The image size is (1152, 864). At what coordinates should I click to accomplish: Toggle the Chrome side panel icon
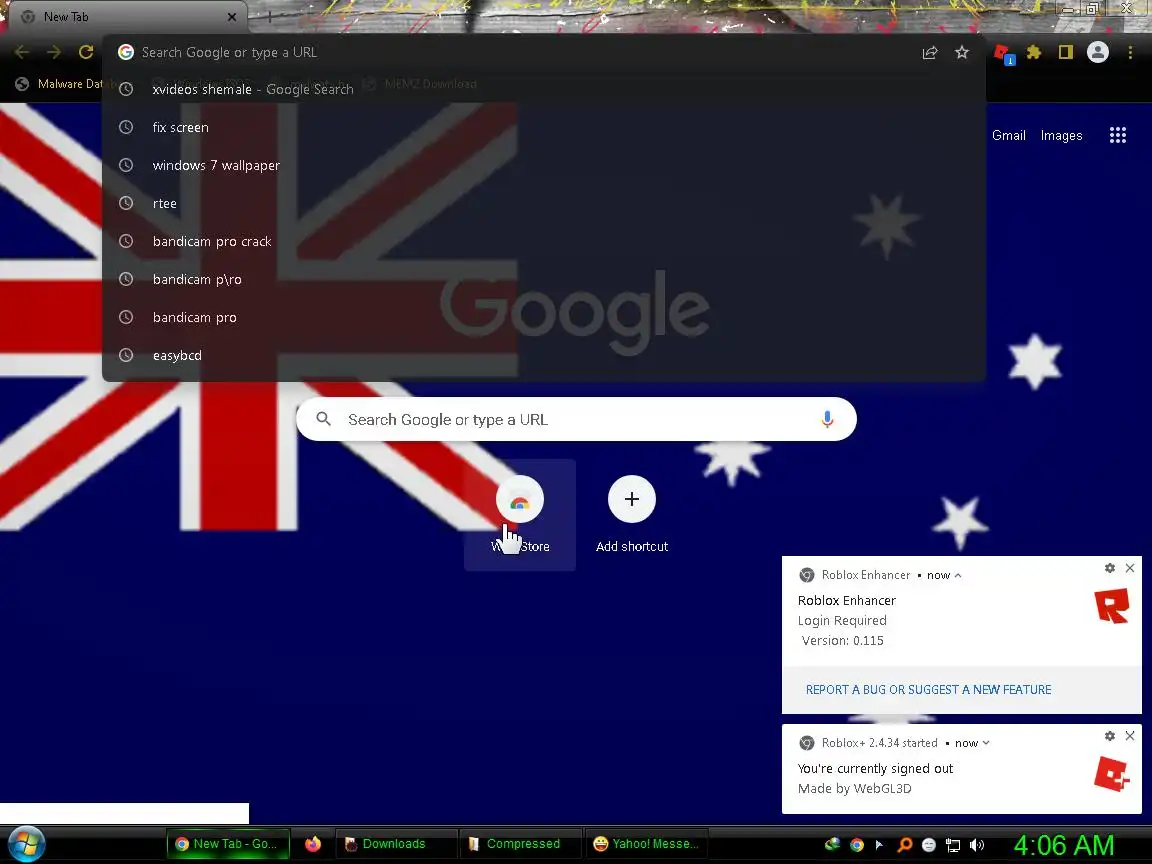1065,51
